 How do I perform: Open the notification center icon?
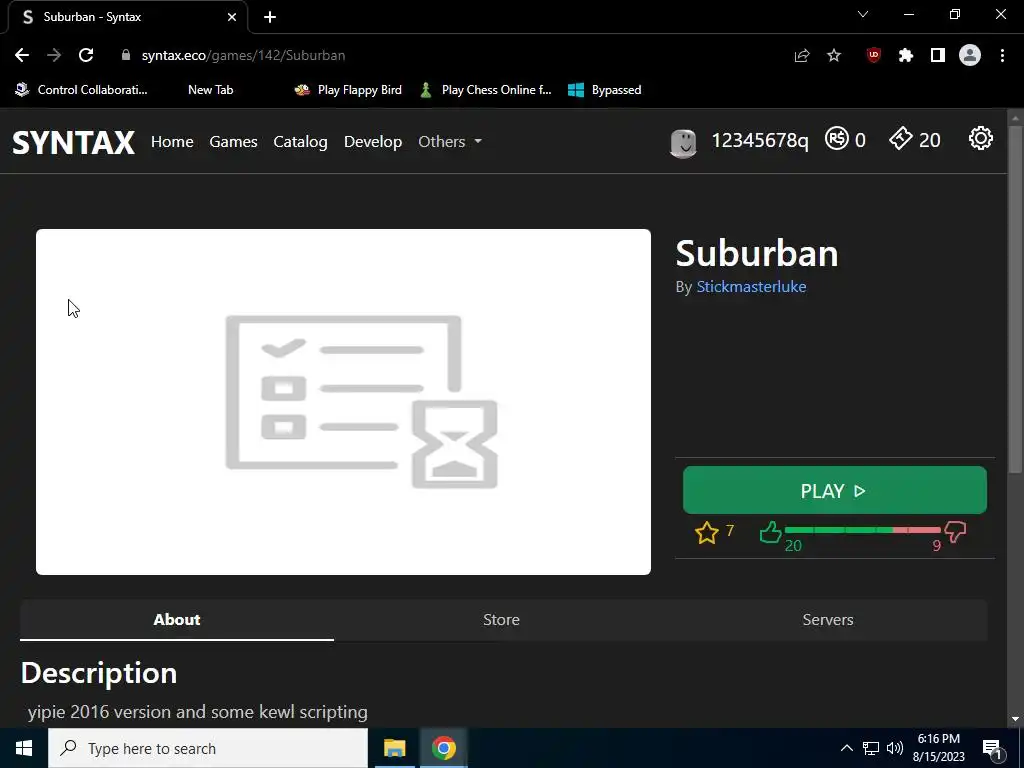(992, 748)
